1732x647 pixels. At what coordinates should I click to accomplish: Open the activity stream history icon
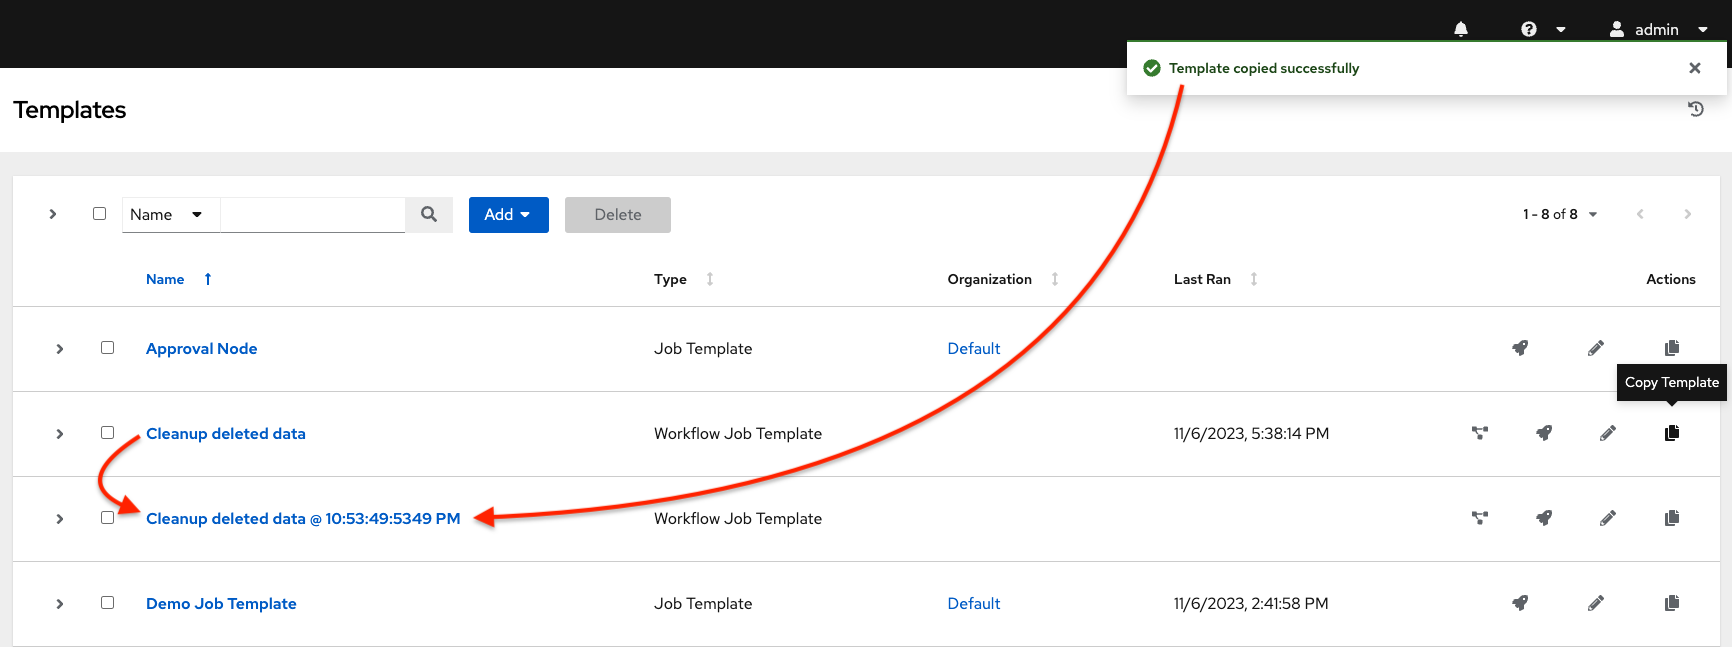click(1696, 109)
